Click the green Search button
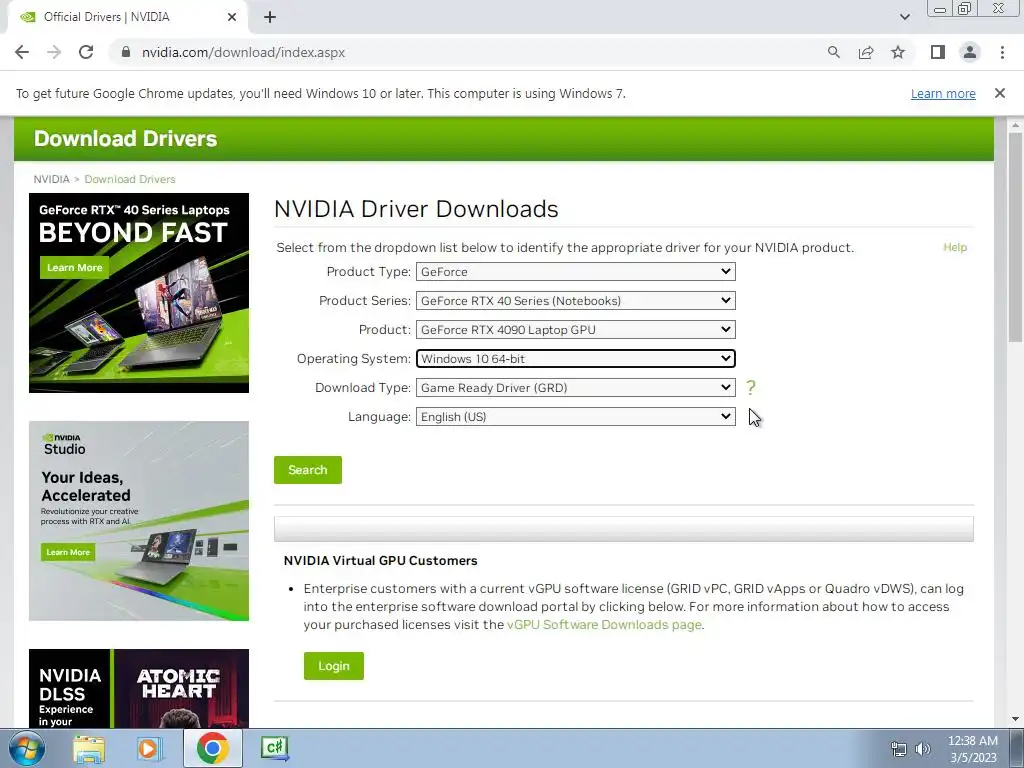The height and width of the screenshot is (768, 1024). [x=308, y=470]
